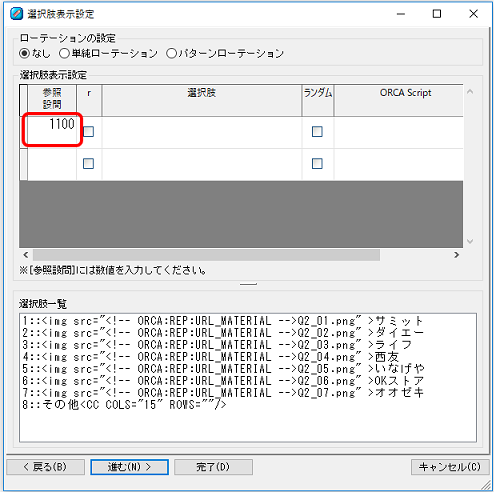Check the r checkbox in second row
This screenshot has width=496, height=492.
tap(88, 163)
